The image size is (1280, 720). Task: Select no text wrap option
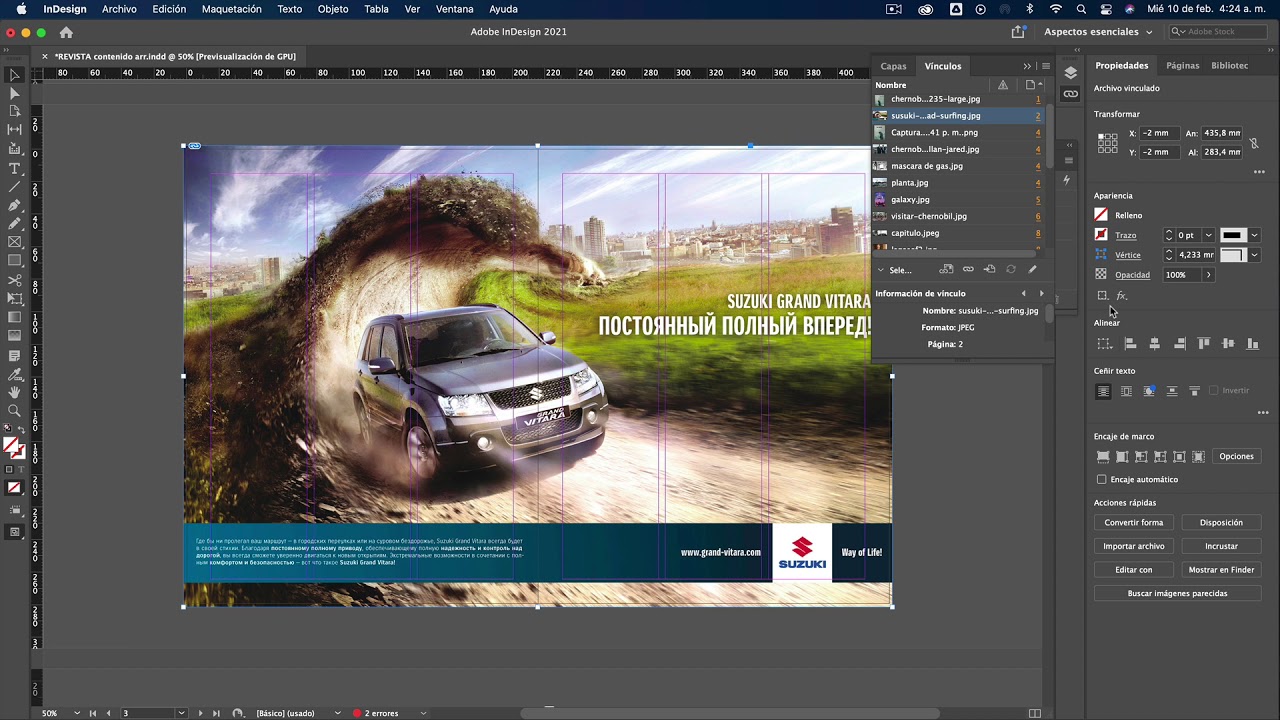pos(1103,391)
